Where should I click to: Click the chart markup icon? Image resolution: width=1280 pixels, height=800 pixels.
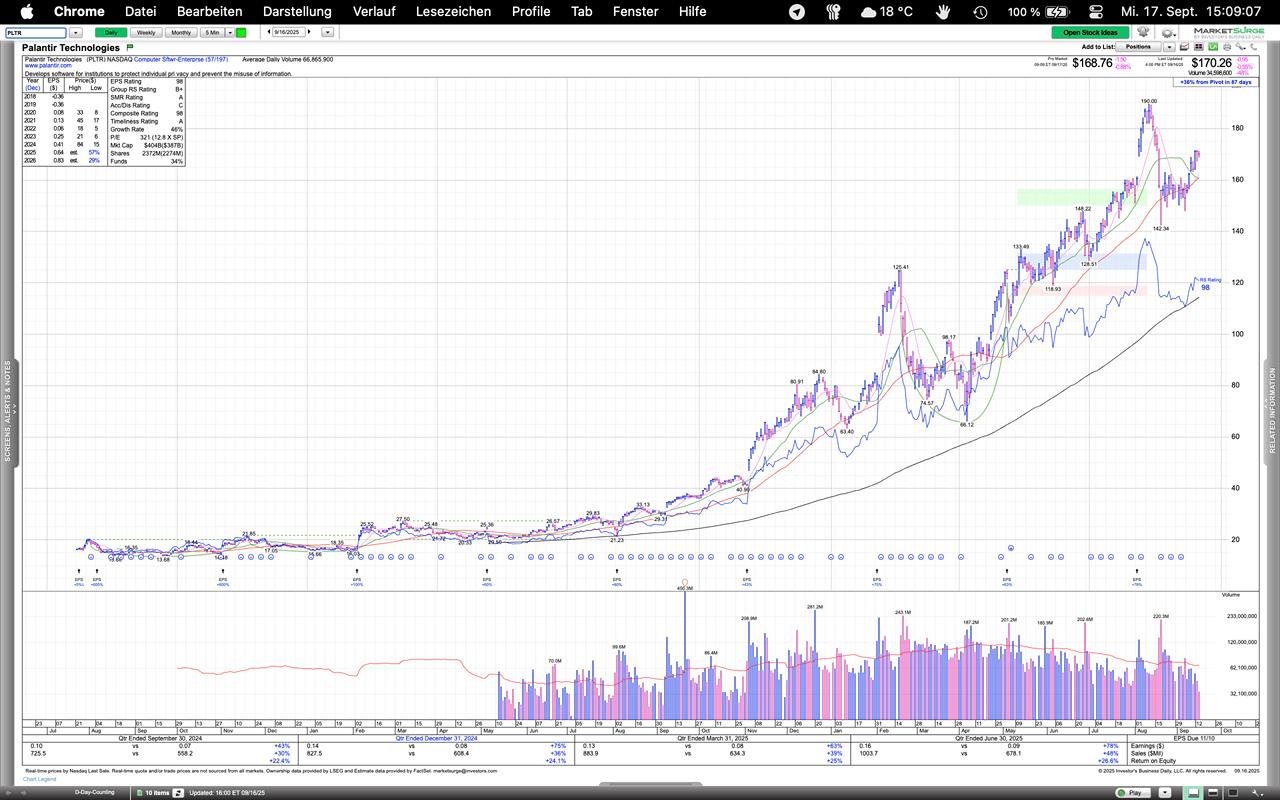coord(1184,47)
